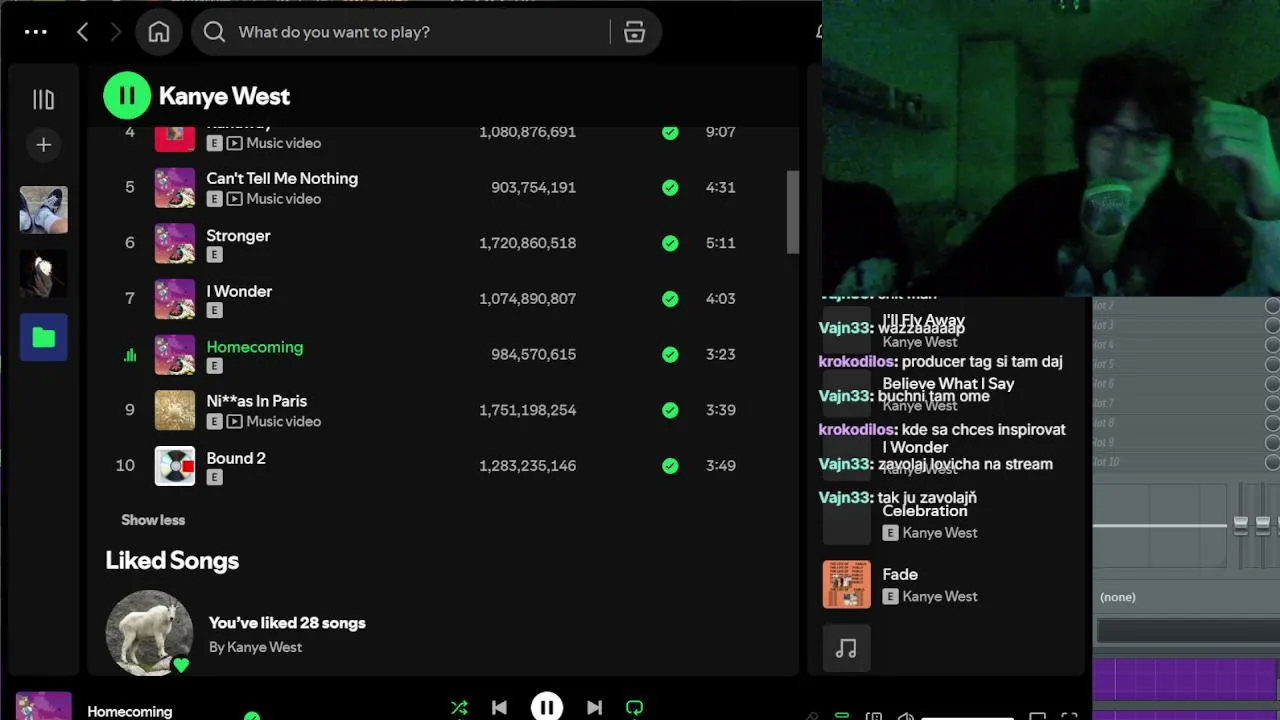Skip to the next track
The height and width of the screenshot is (720, 1280).
594,708
